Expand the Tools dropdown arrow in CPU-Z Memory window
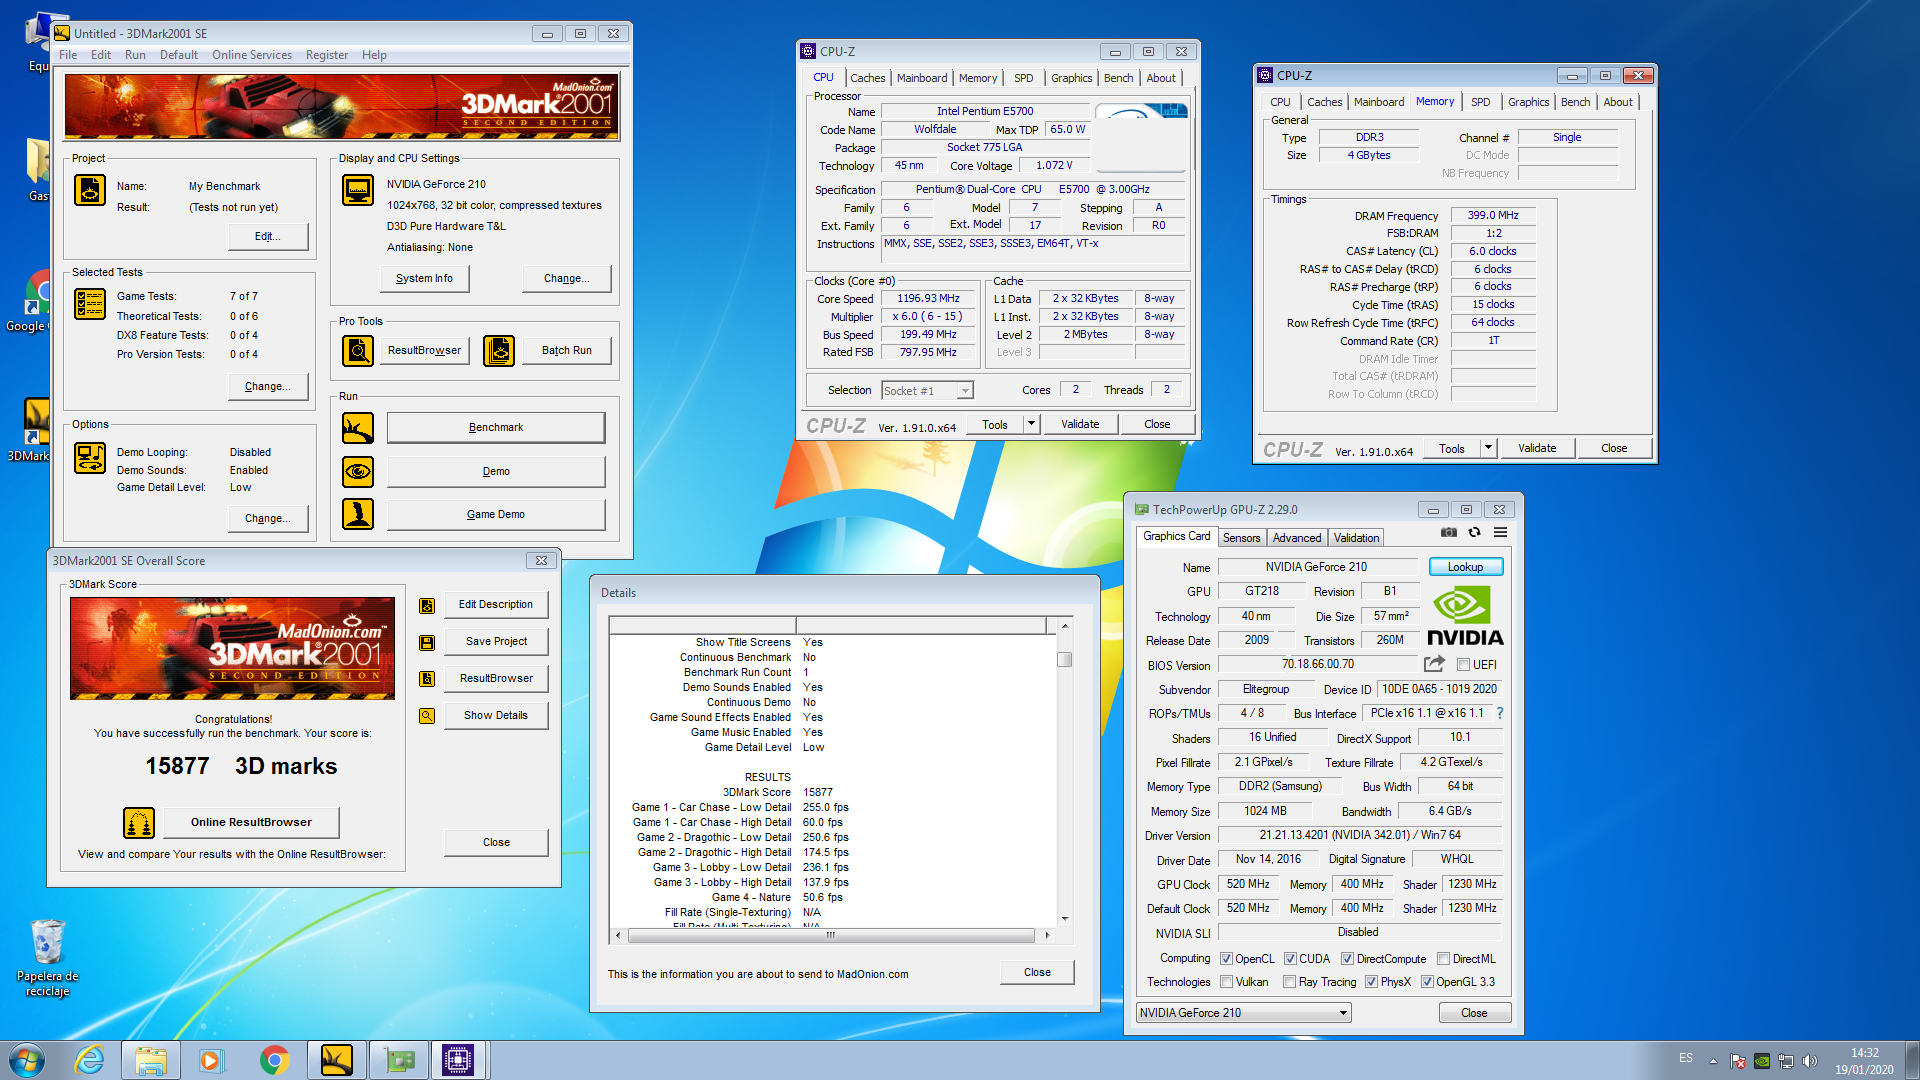This screenshot has height=1080, width=1920. (1488, 448)
